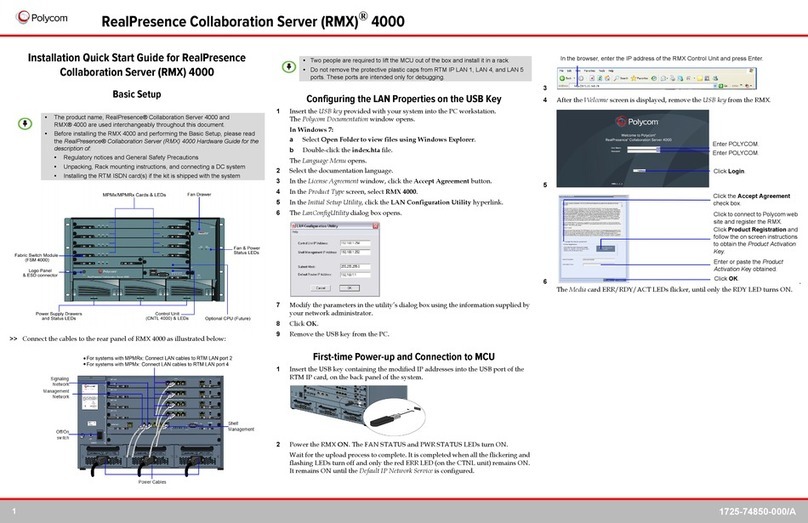Click the 'Management Network' rear panel label
The width and height of the screenshot is (808, 523).
(x=56, y=394)
